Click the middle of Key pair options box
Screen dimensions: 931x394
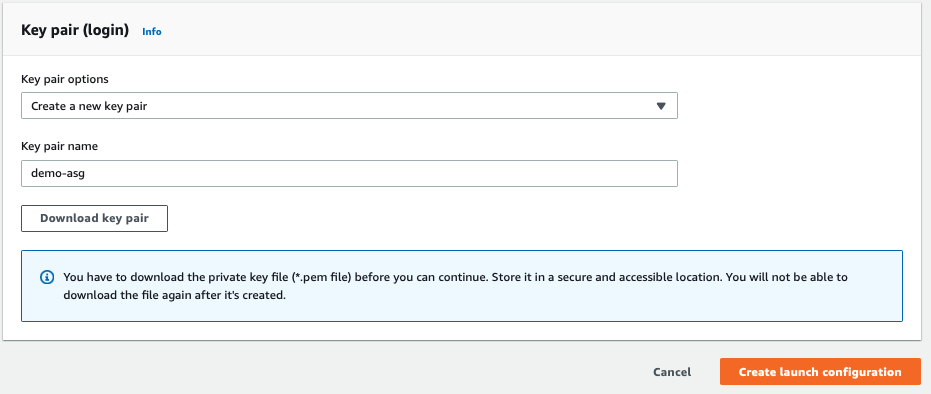(x=349, y=106)
